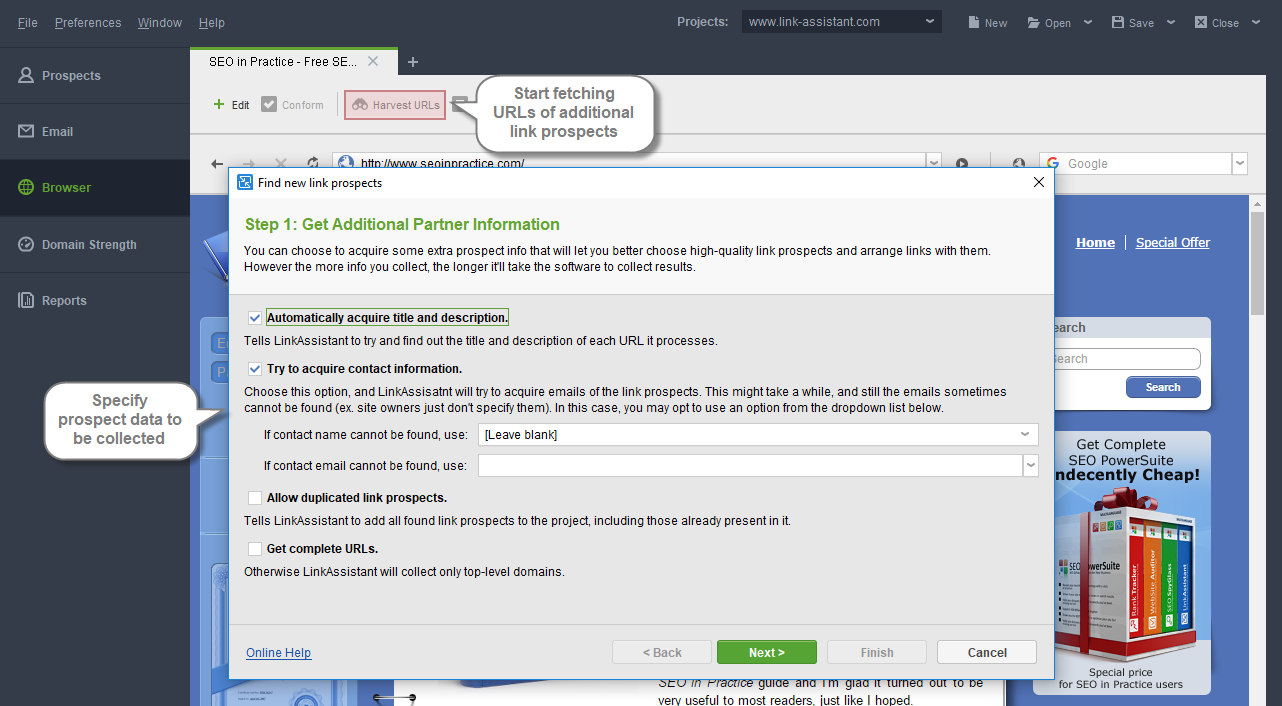Screen dimensions: 1282x706
Task: Follow the Special Offer link on the webpage
Action: [1173, 242]
